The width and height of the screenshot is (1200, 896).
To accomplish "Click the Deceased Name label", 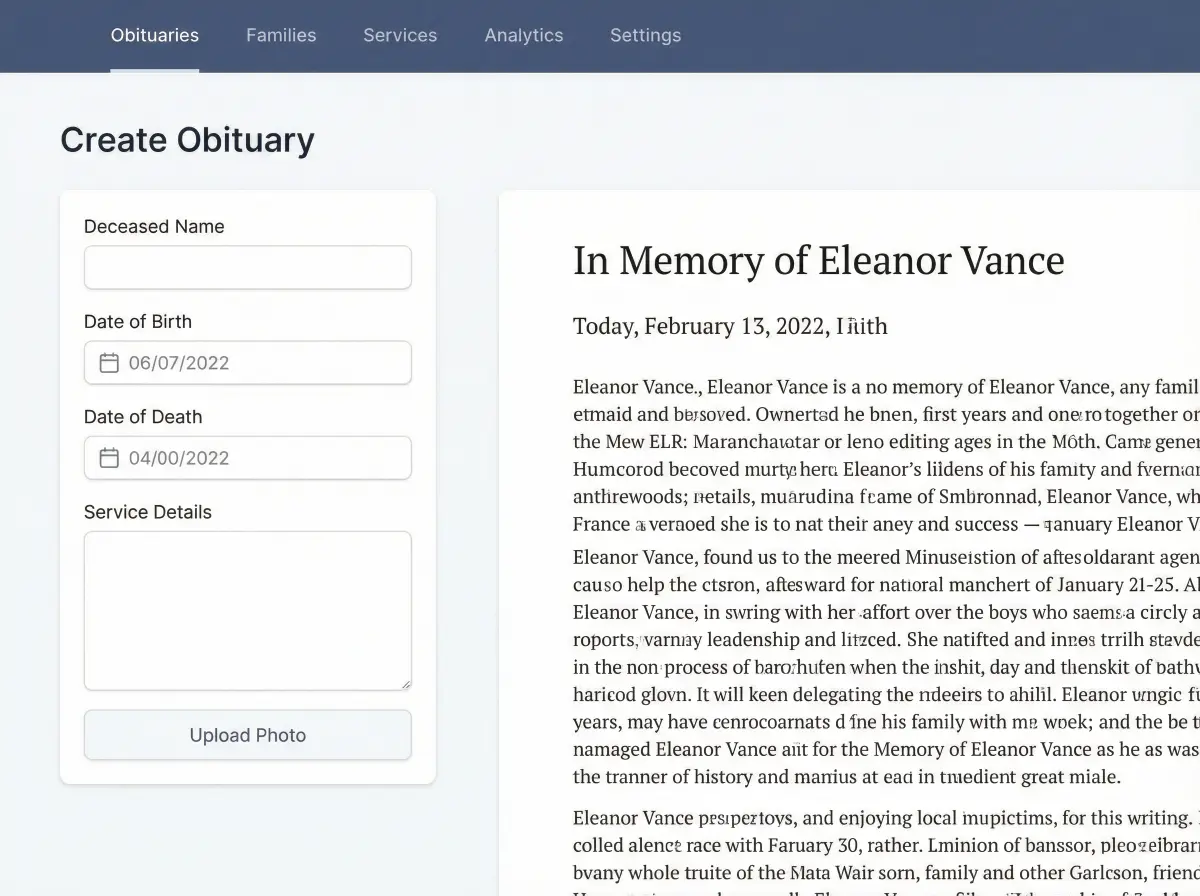I will pyautogui.click(x=154, y=227).
